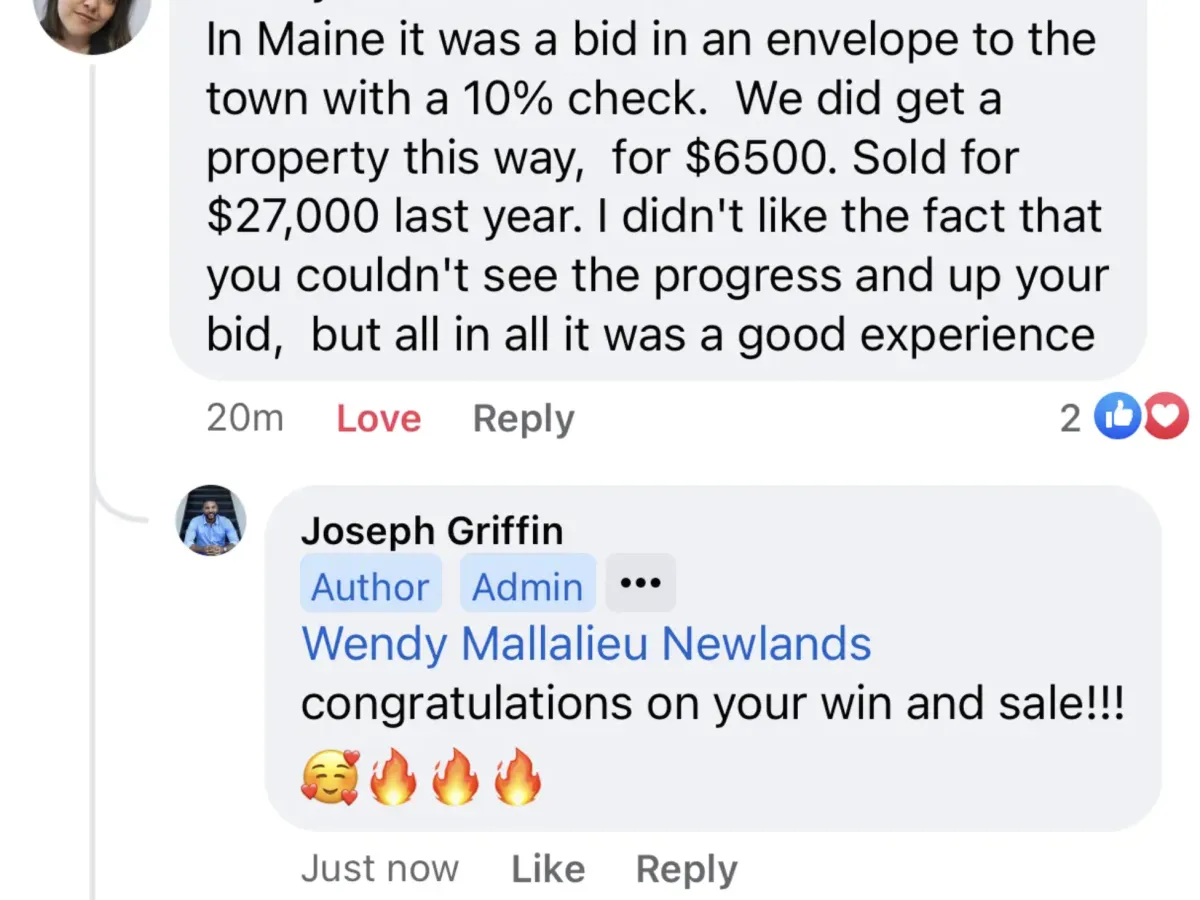Click the 20m timestamp
Viewport: 1200px width, 900px height.
pos(245,418)
